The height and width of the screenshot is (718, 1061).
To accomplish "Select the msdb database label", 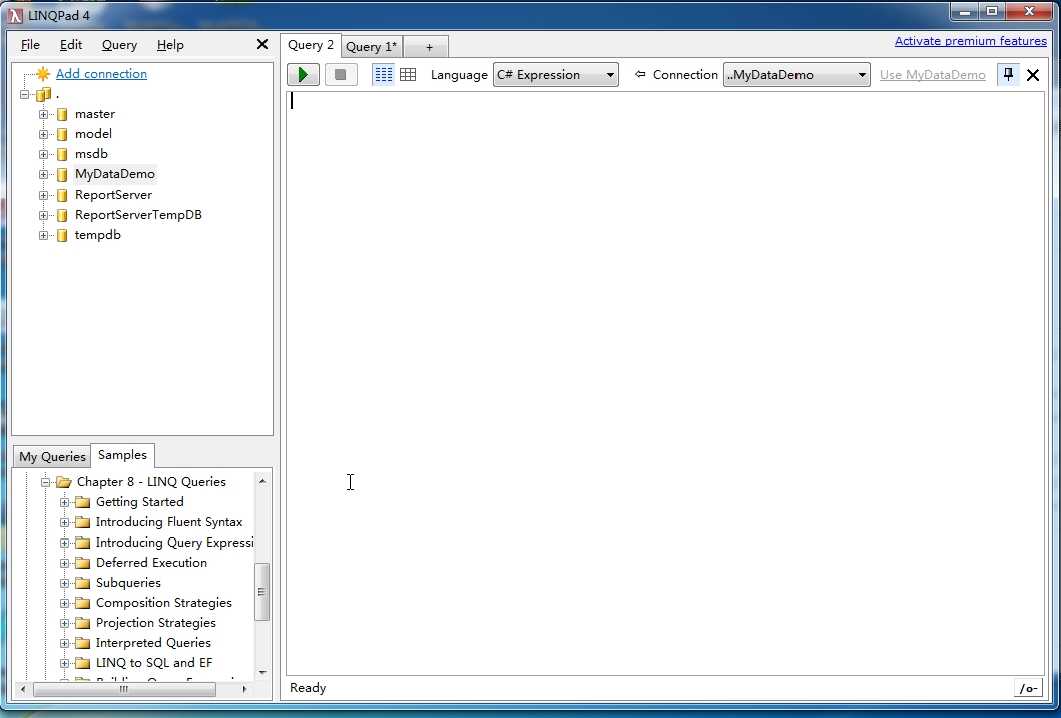I will pos(91,154).
